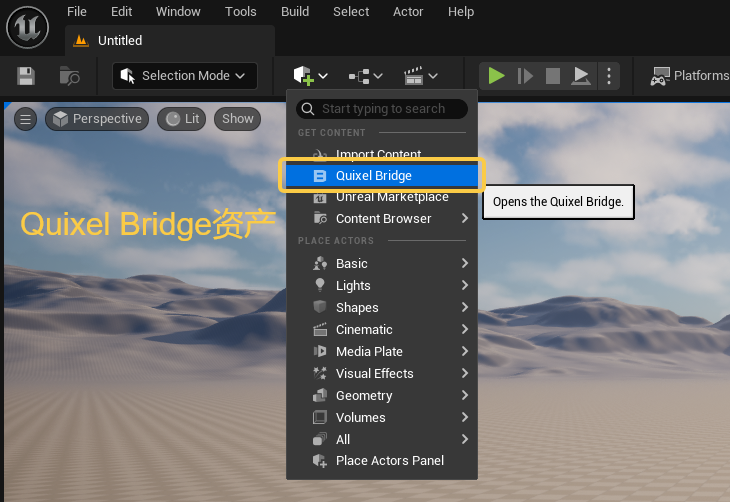
Task: Open the Geometry actors submenu
Action: (x=382, y=395)
